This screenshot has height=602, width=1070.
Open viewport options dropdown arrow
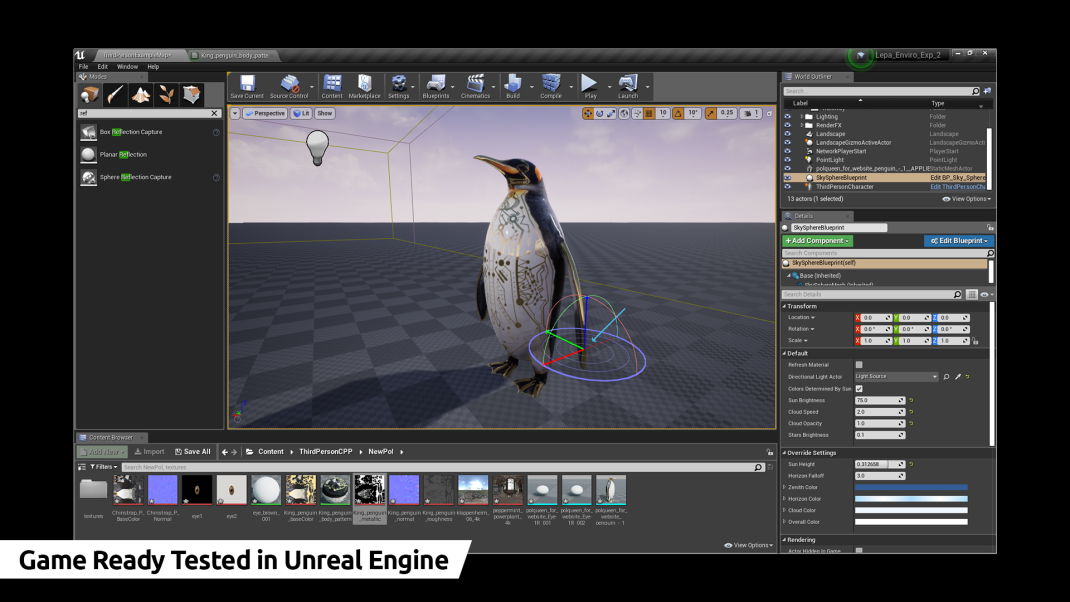pos(235,113)
